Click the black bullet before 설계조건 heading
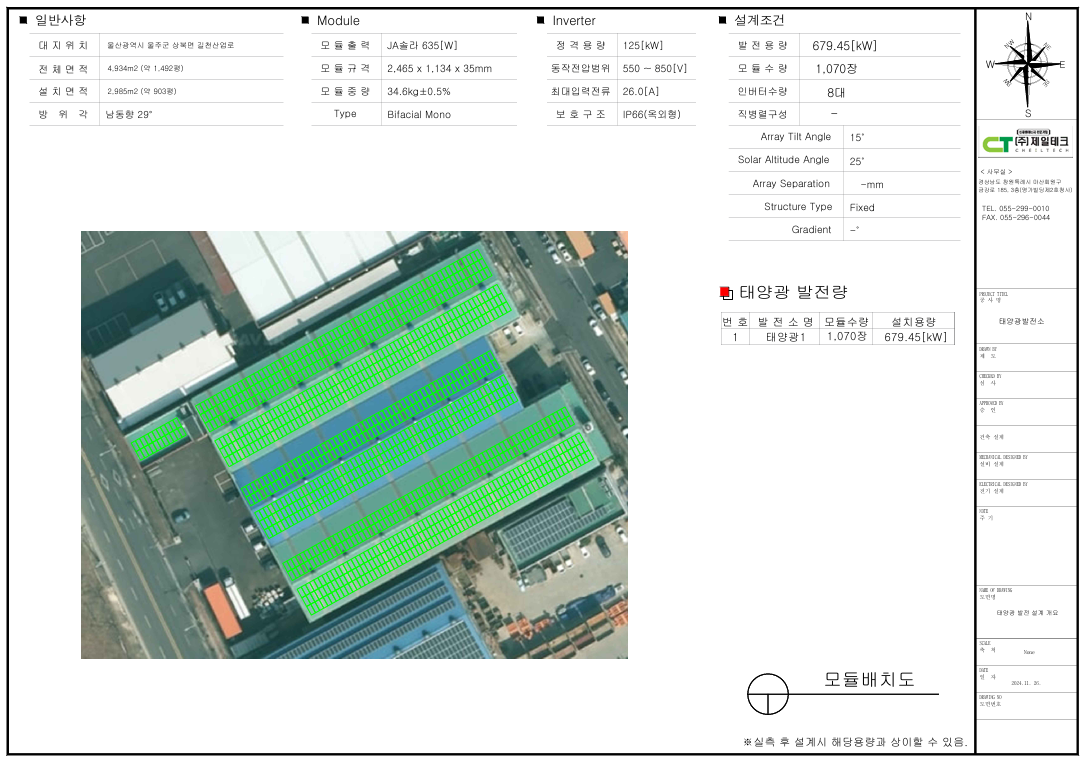The image size is (1085, 764). click(x=723, y=20)
